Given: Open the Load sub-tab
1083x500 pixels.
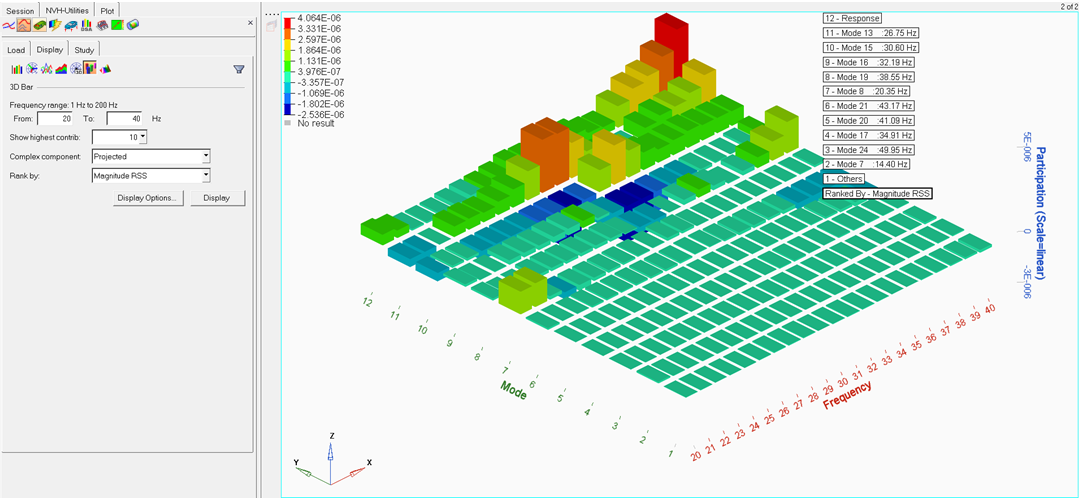Looking at the screenshot, I should [16, 50].
